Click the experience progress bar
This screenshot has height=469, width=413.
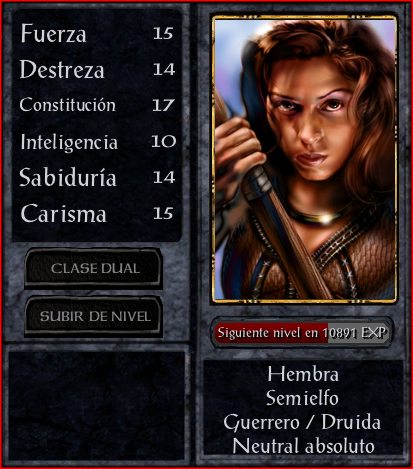pyautogui.click(x=302, y=333)
